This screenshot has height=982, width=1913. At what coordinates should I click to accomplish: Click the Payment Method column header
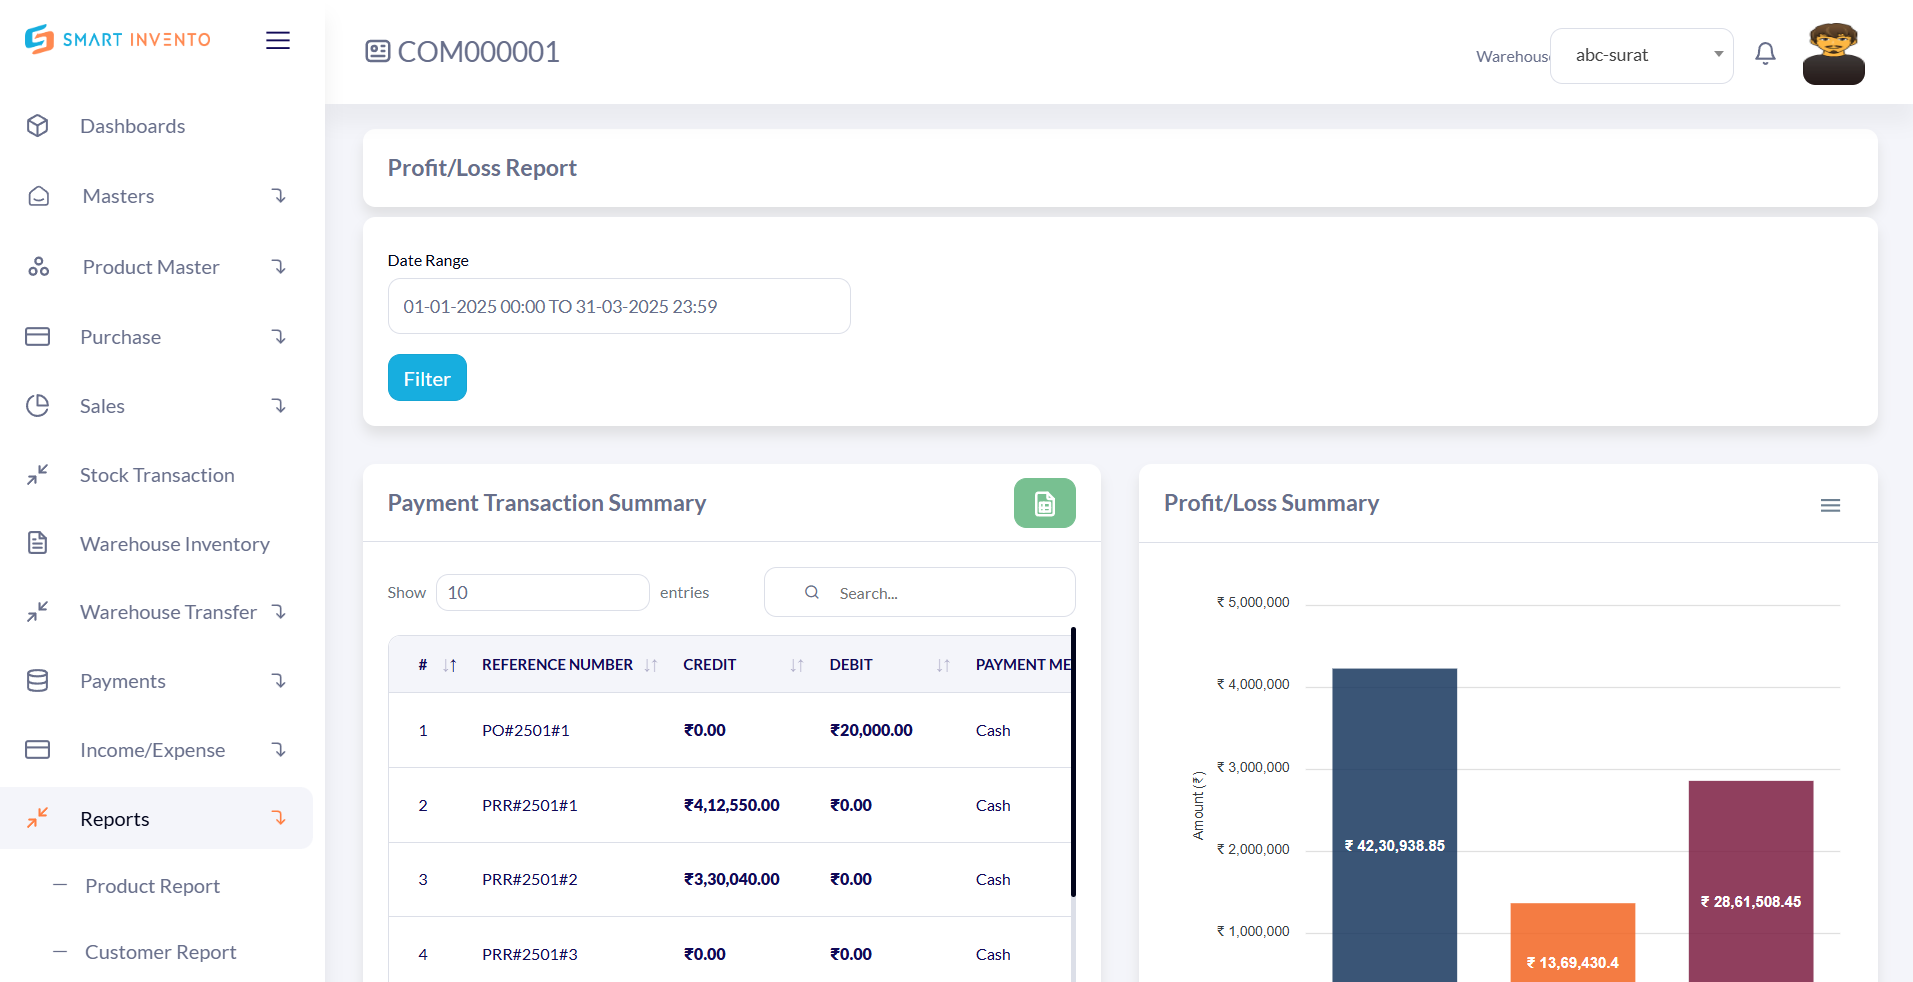(1023, 665)
